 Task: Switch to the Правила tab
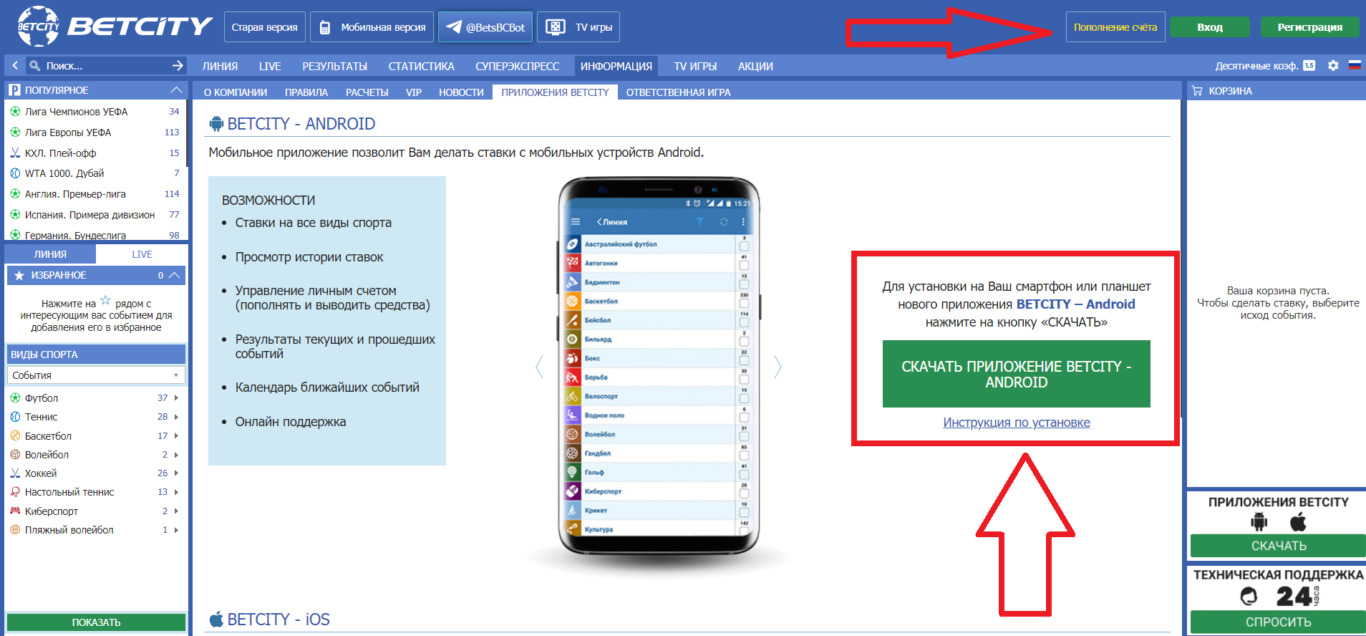point(306,92)
